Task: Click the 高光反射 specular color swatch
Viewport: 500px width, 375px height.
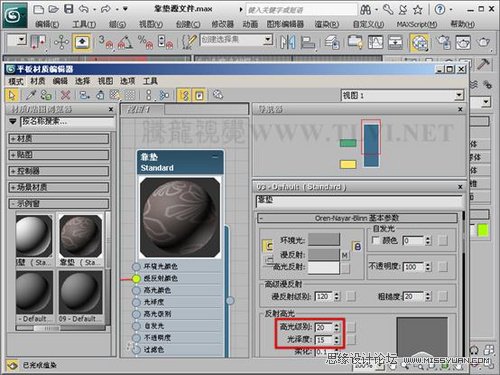Action: coord(324,268)
